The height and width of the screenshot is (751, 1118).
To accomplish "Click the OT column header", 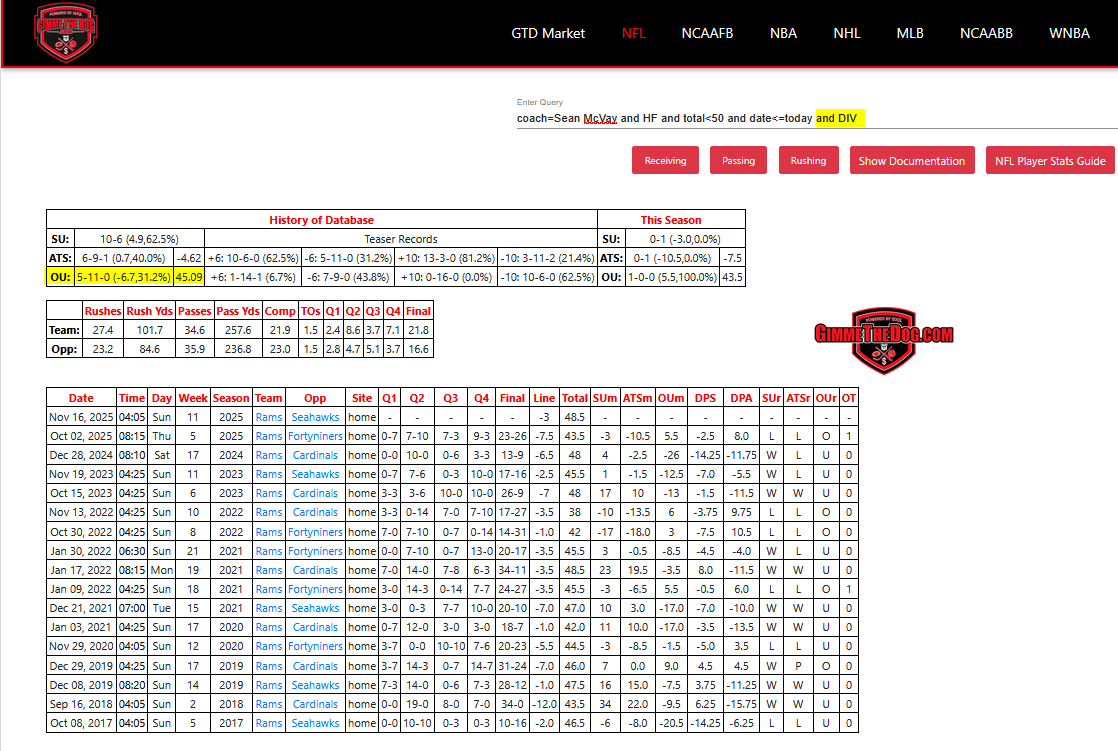I will tap(848, 398).
